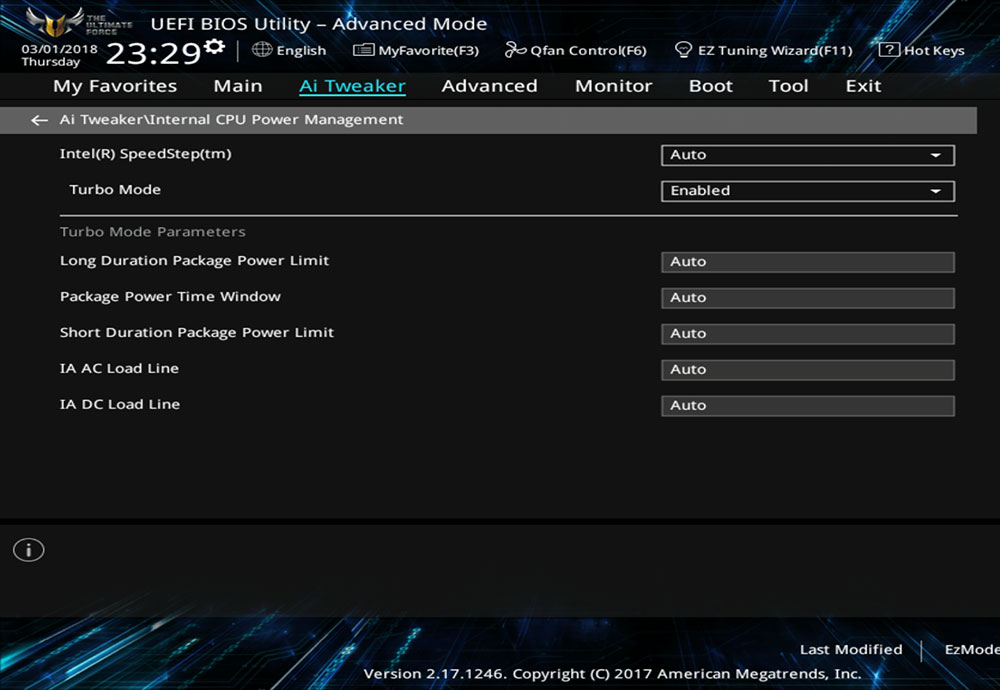
Task: Click the Qfan Control fan icon
Action: point(515,50)
